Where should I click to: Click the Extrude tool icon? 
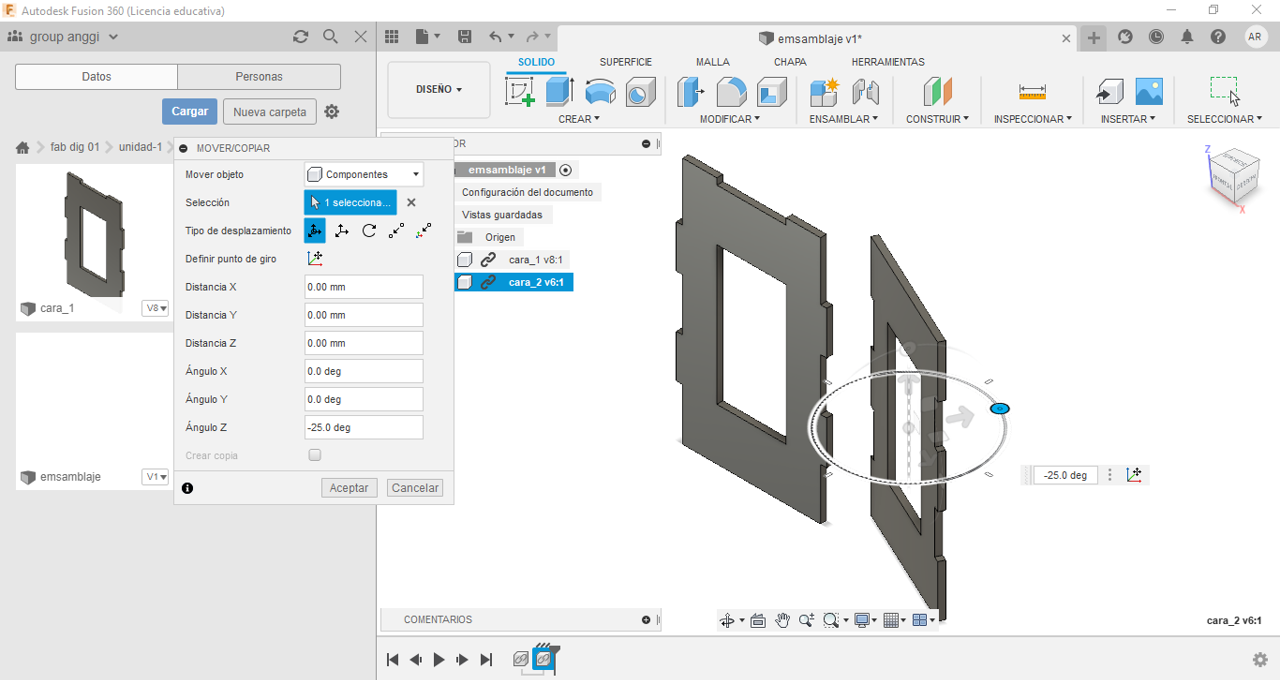click(x=559, y=92)
